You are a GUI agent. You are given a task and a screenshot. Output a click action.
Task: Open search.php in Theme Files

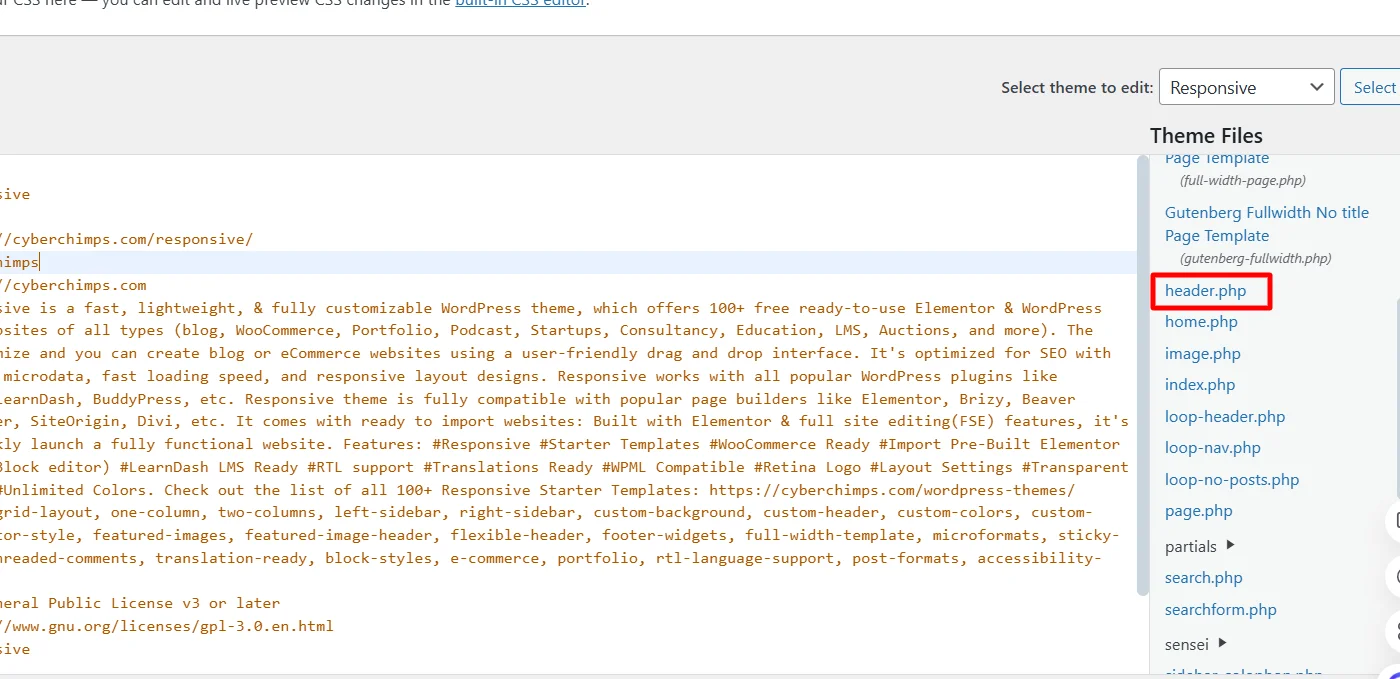point(1204,578)
